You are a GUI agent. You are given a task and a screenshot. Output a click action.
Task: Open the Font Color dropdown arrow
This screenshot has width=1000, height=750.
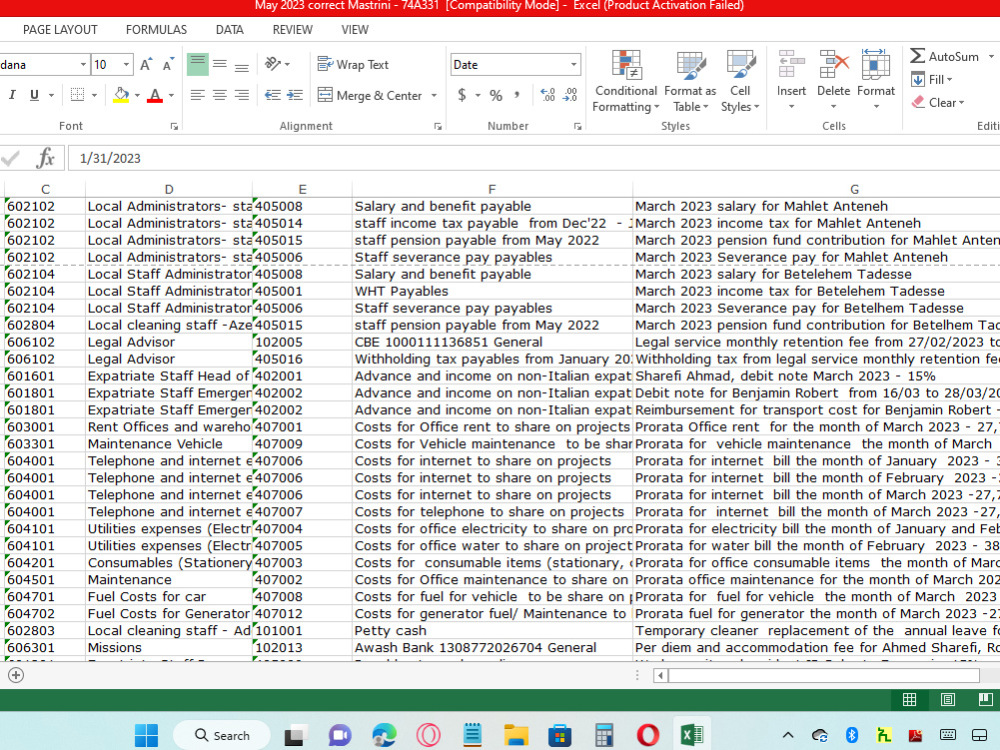click(171, 96)
